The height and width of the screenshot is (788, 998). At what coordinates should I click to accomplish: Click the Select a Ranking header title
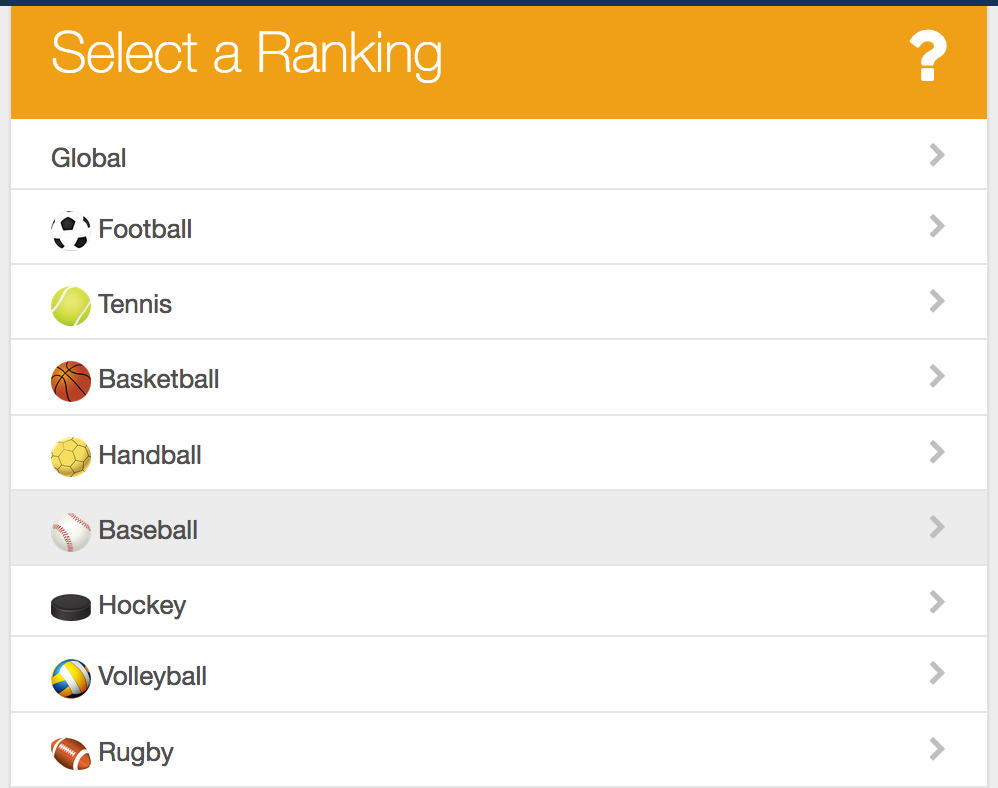(246, 55)
